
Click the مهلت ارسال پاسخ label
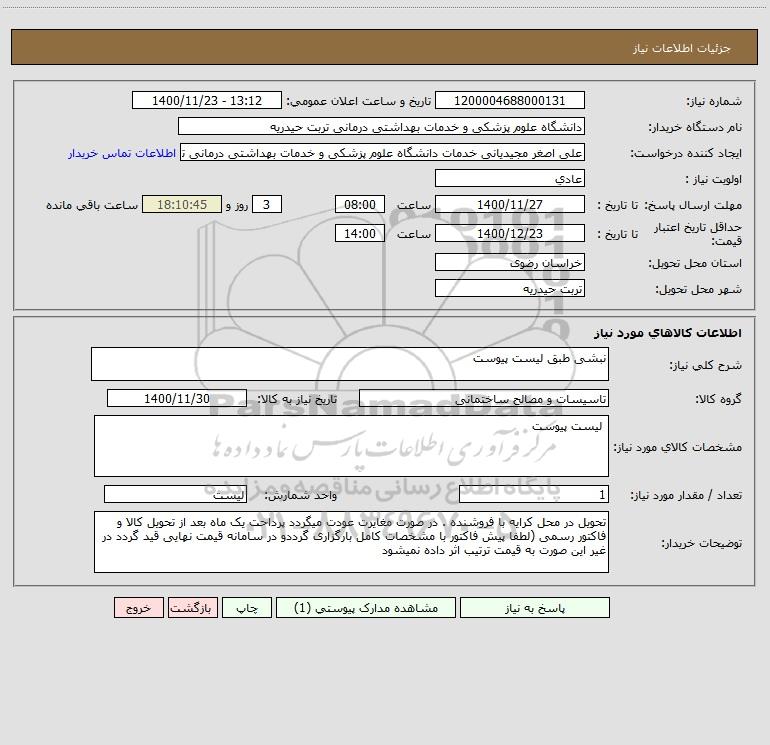tap(693, 206)
